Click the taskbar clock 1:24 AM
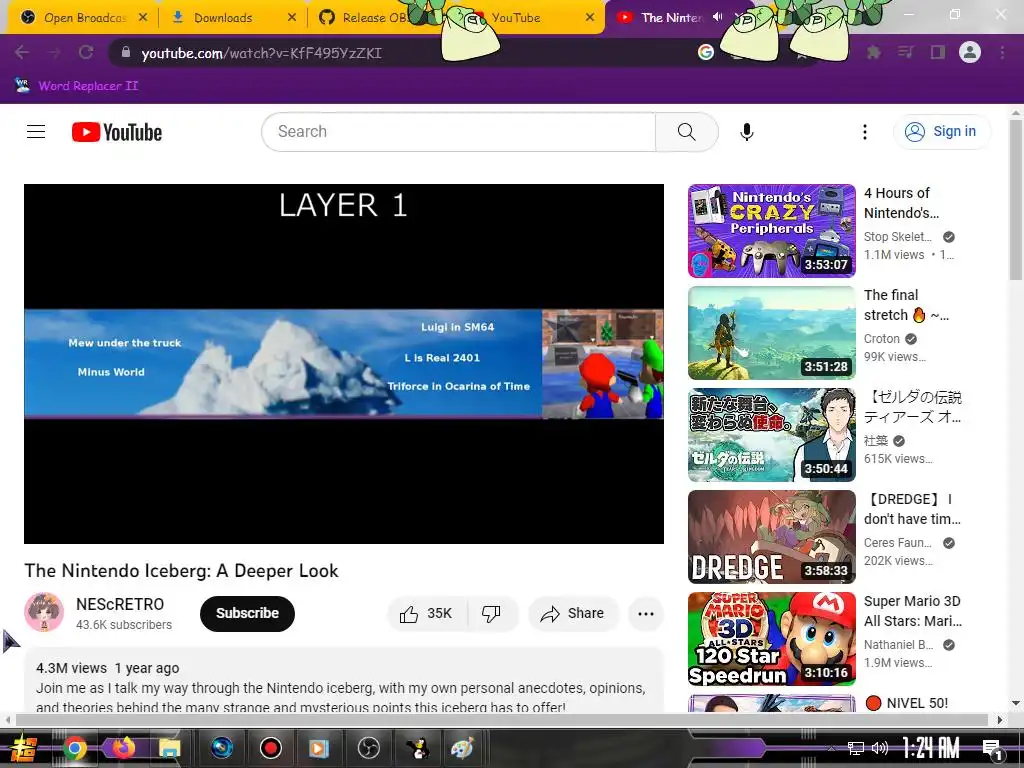Image resolution: width=1024 pixels, height=768 pixels. [x=930, y=748]
